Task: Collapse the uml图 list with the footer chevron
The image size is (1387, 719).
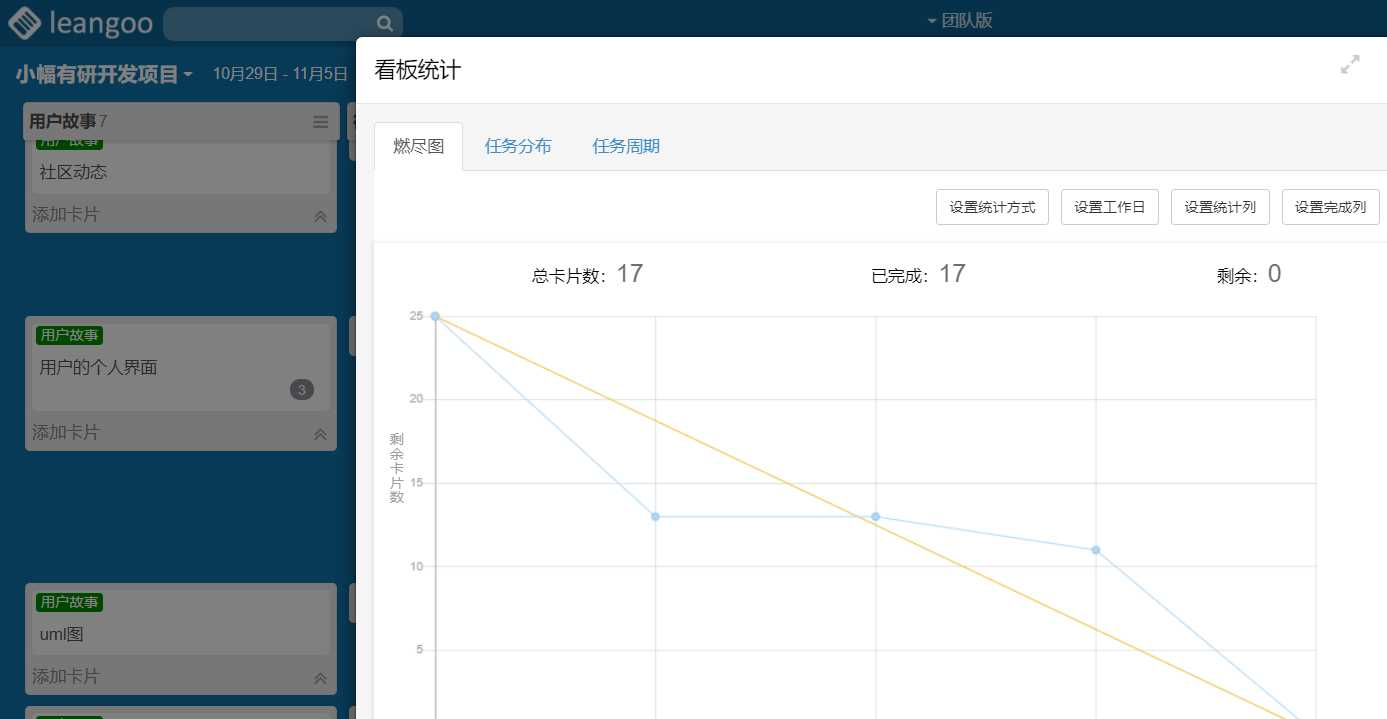Action: coord(320,677)
